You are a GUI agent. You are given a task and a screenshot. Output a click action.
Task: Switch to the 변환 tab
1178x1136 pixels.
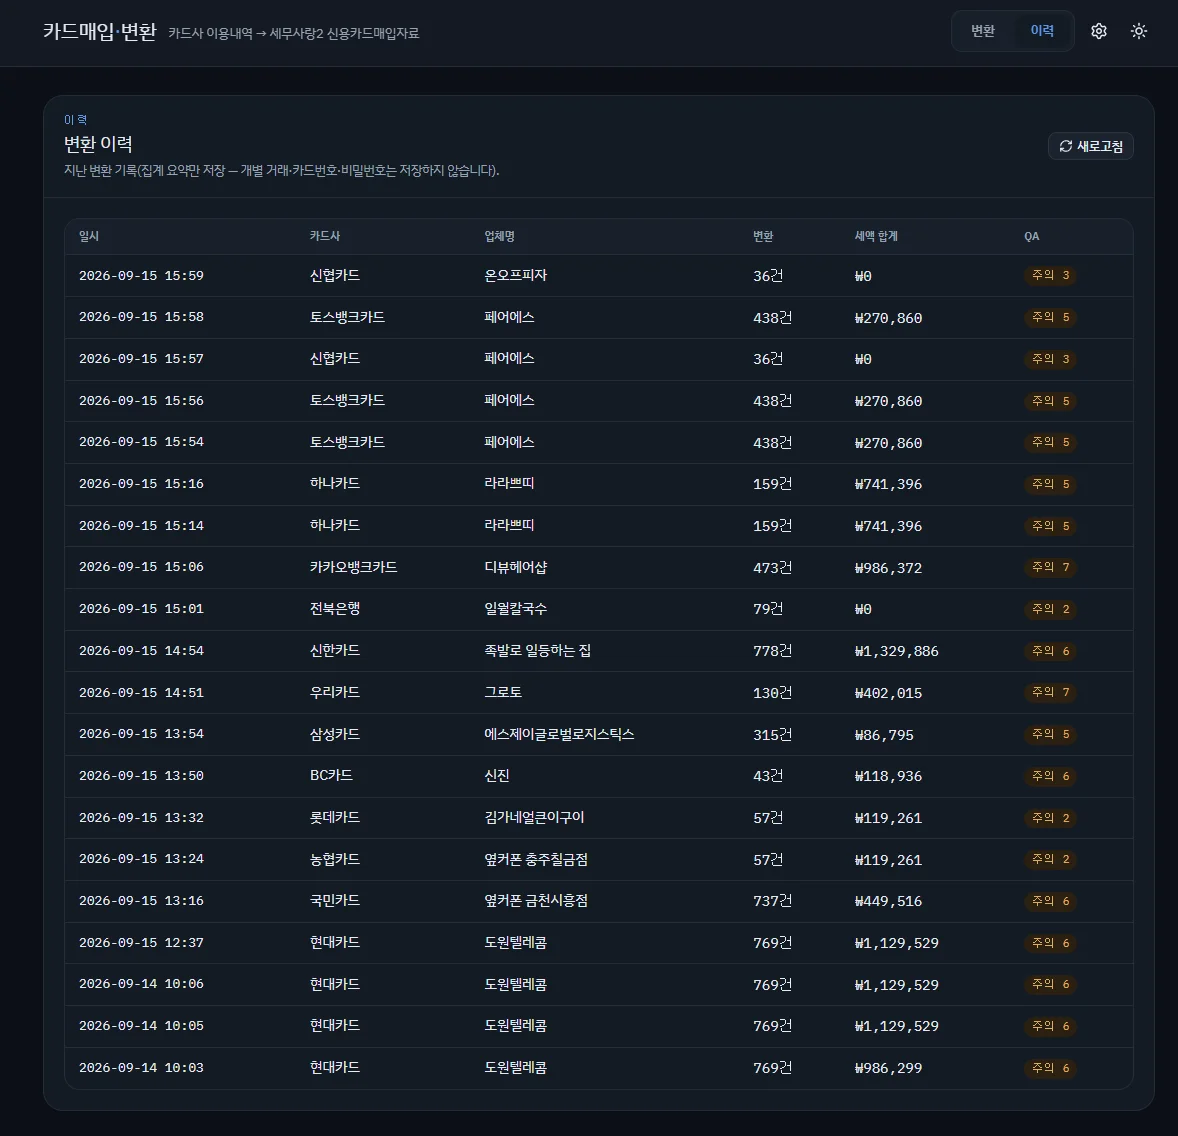pyautogui.click(x=983, y=31)
